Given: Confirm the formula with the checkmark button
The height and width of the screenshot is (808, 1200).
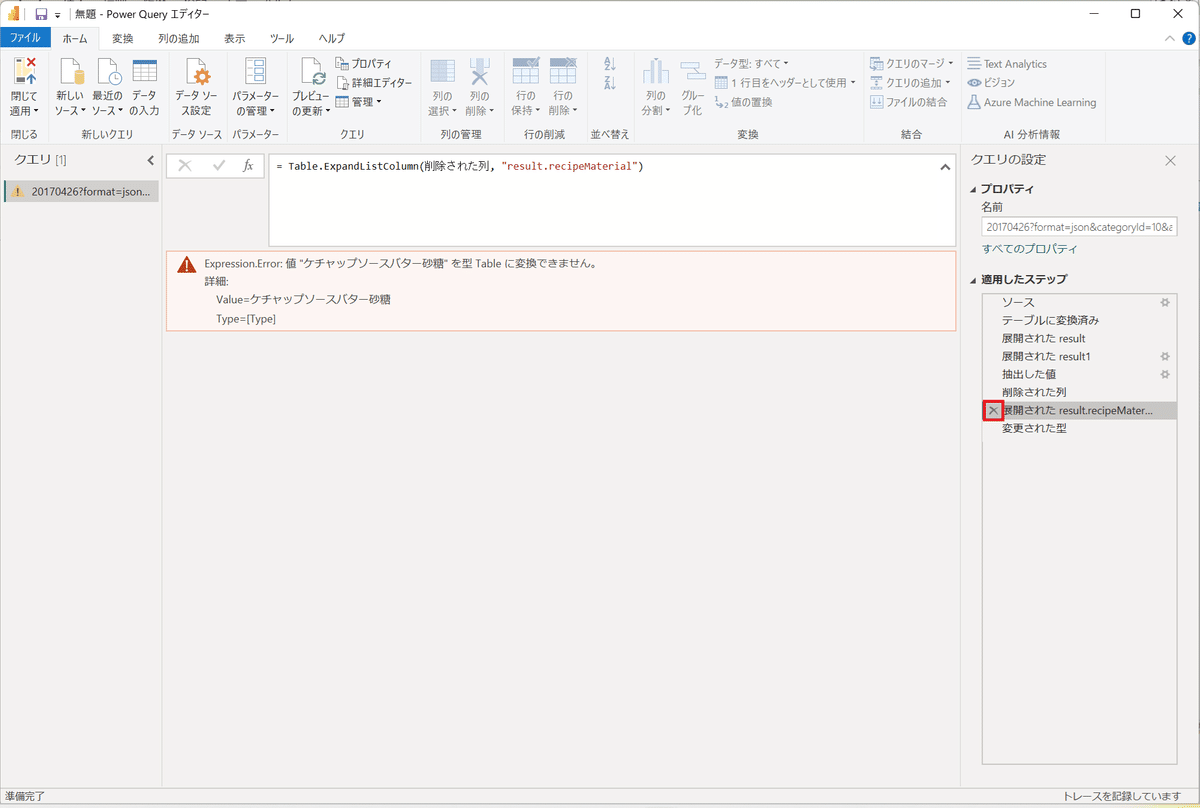Looking at the screenshot, I should 219,166.
